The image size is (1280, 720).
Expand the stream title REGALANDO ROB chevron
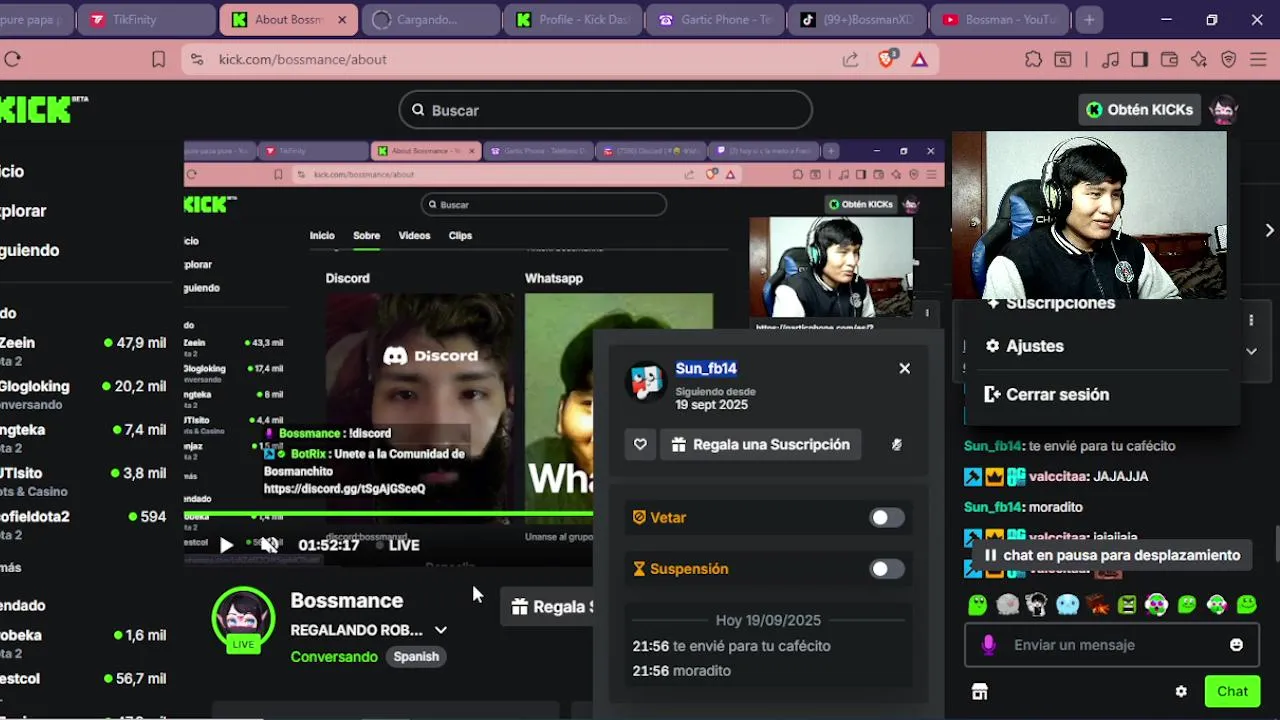[x=440, y=630]
